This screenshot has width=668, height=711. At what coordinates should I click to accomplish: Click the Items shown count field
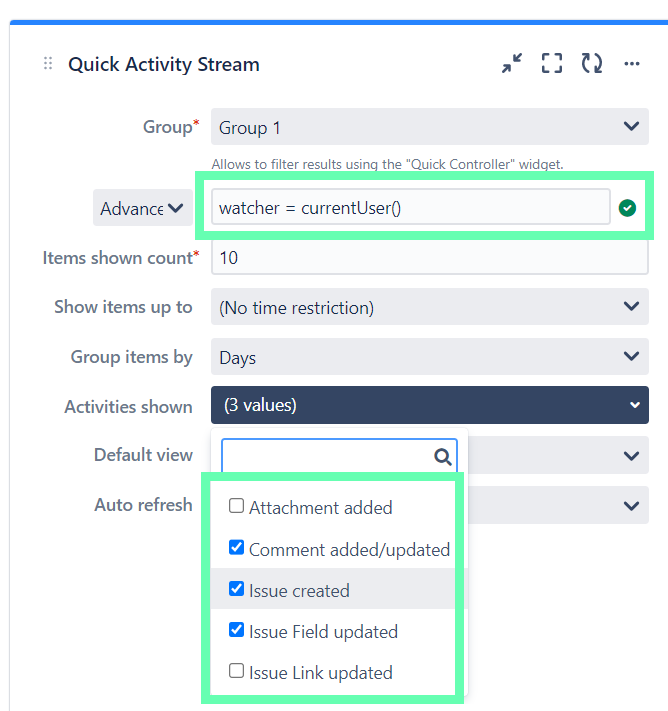429,258
